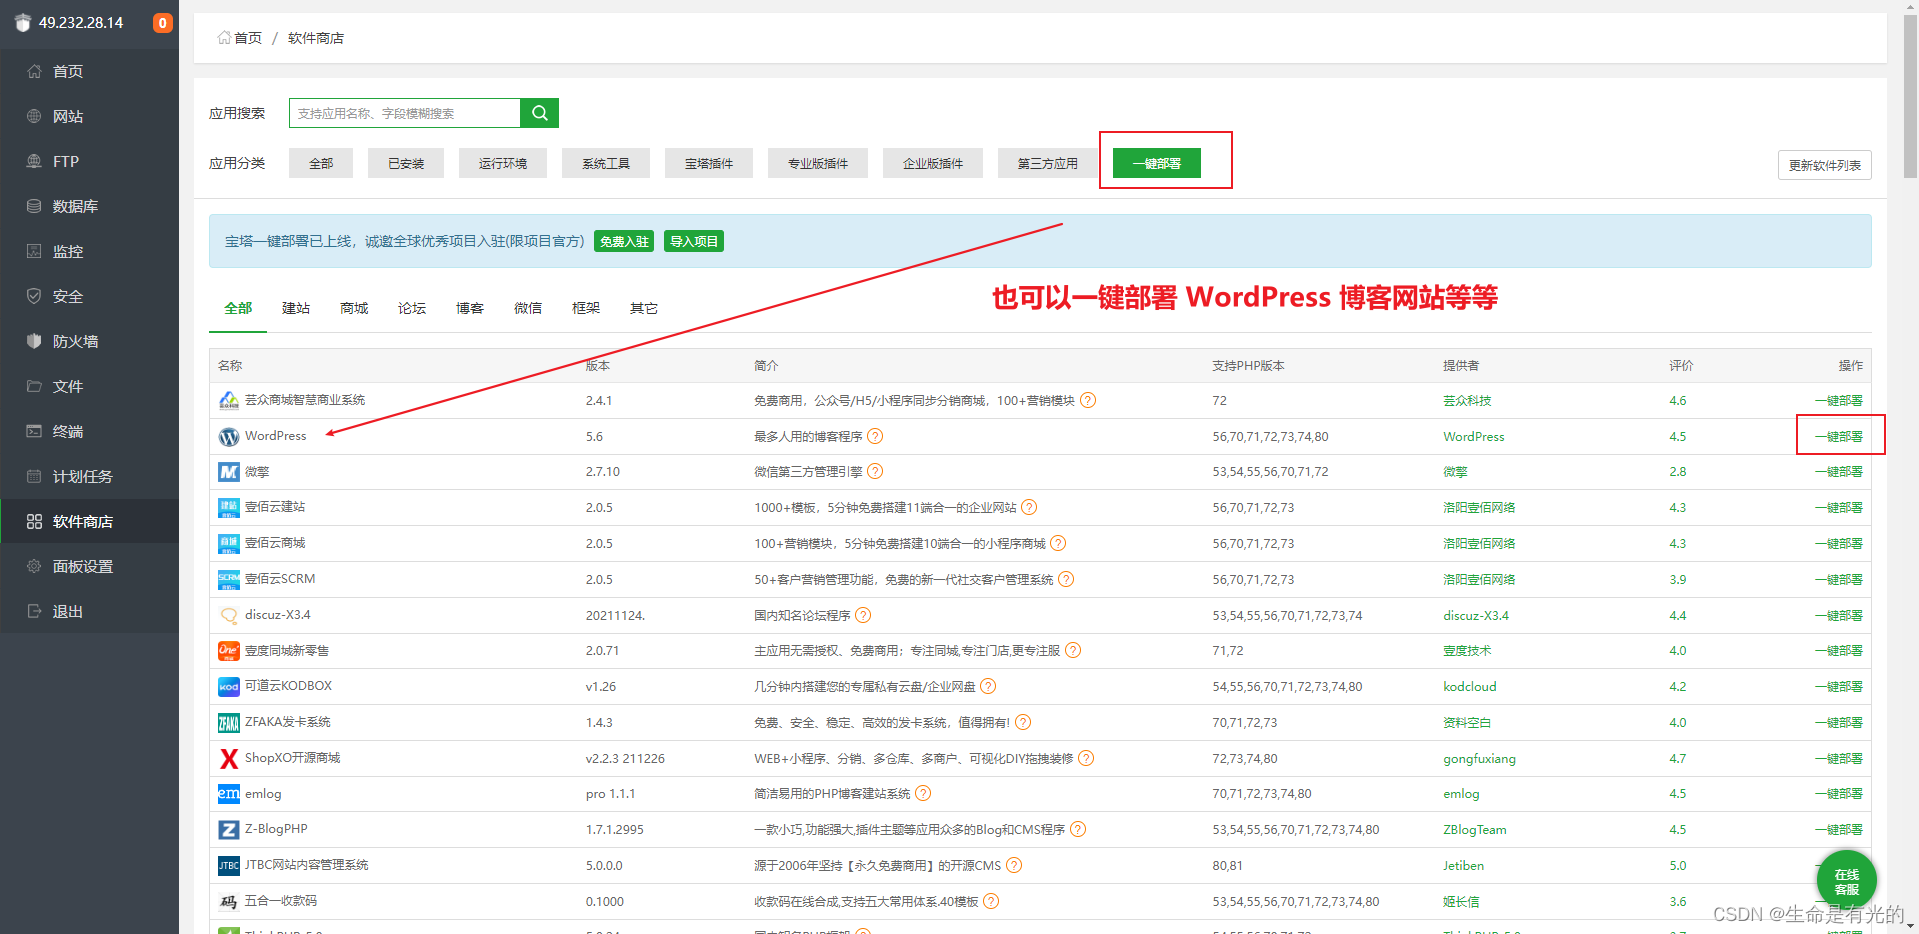This screenshot has height=934, width=1919.
Task: Click the emlog app icon
Action: [x=229, y=794]
